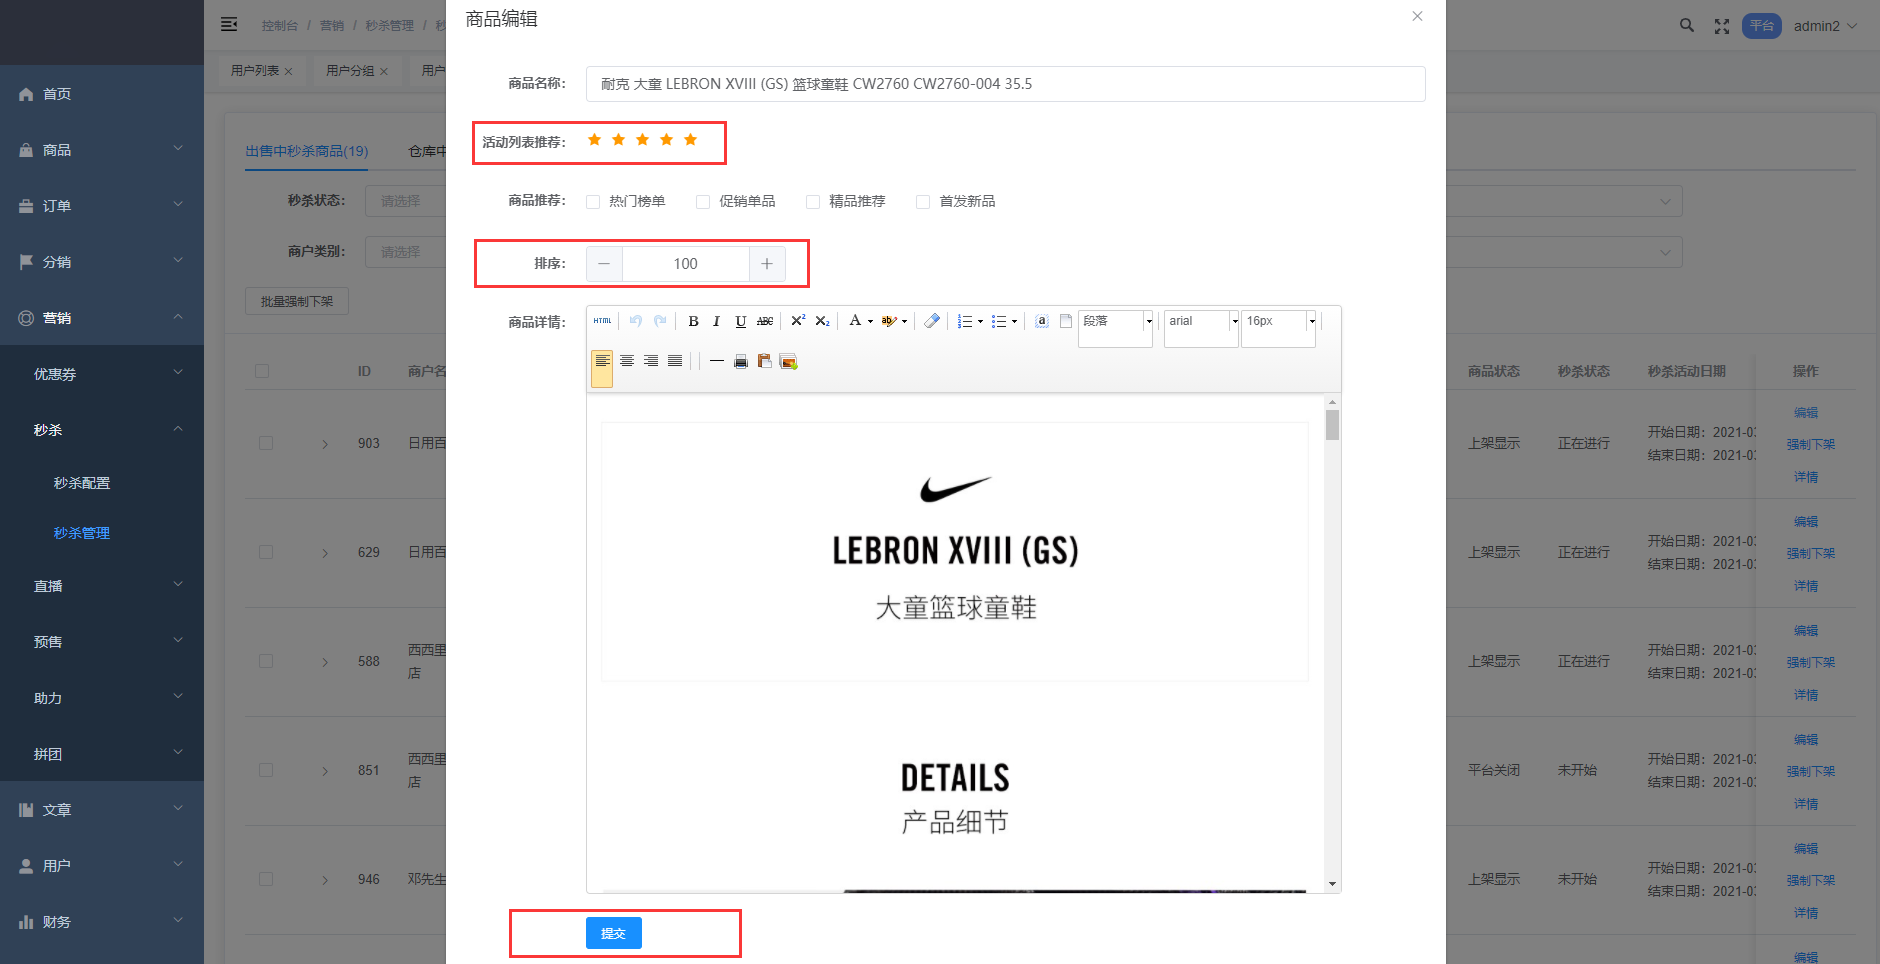Image resolution: width=1880 pixels, height=964 pixels.
Task: Expand the 优惠券 submenu
Action: (x=102, y=374)
